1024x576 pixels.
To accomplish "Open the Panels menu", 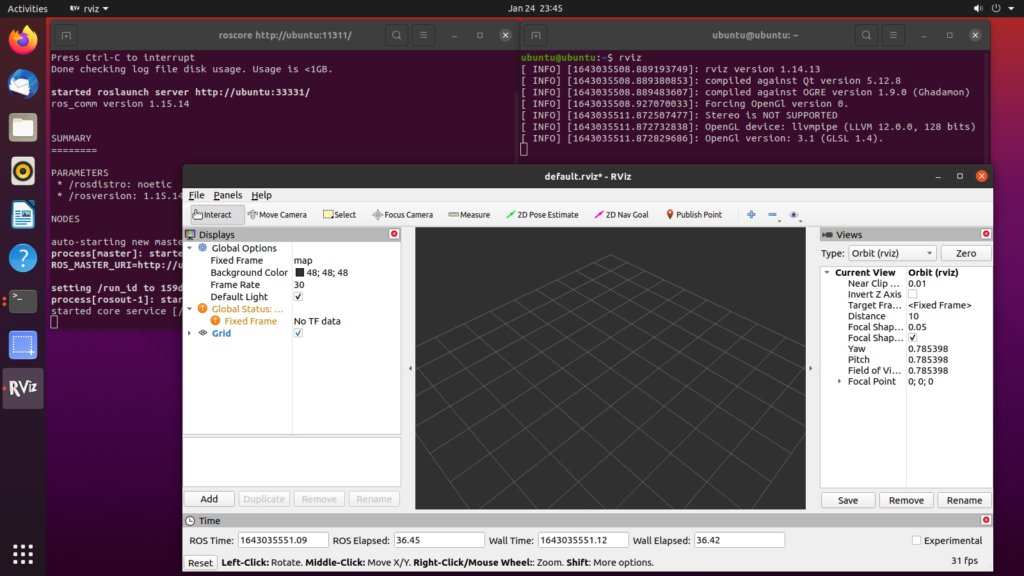I will click(227, 195).
